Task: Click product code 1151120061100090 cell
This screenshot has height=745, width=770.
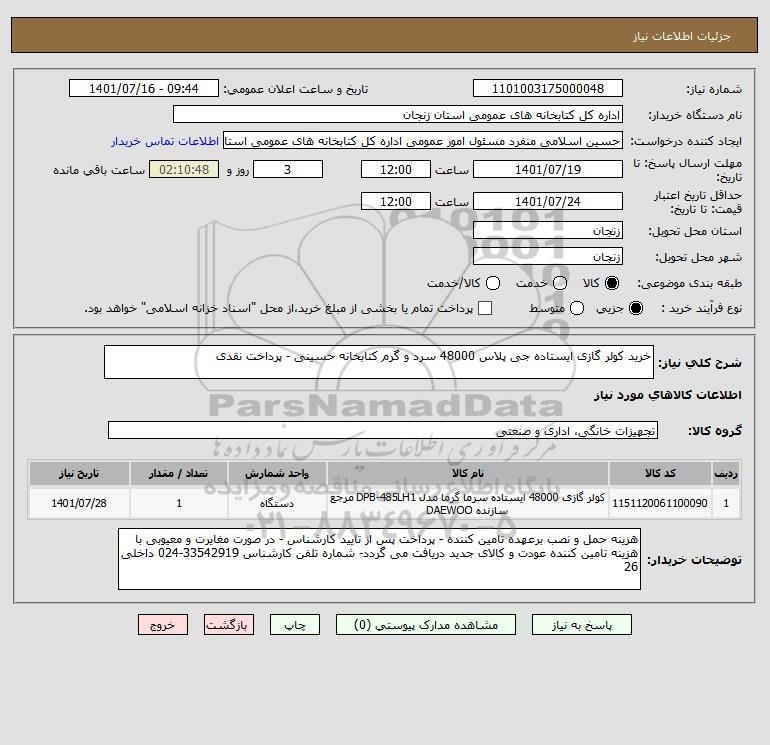Action: 660,503
